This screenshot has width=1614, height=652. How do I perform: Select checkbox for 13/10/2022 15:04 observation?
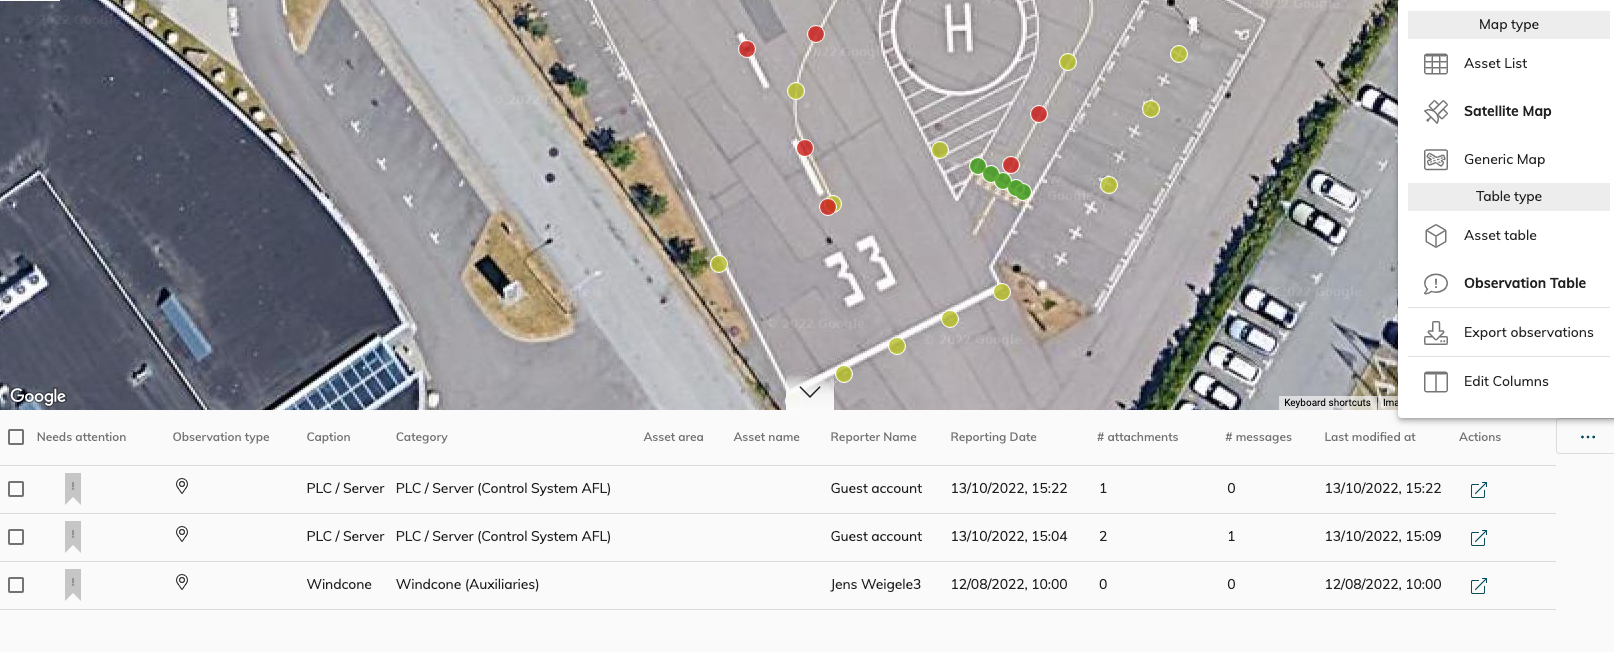[16, 537]
